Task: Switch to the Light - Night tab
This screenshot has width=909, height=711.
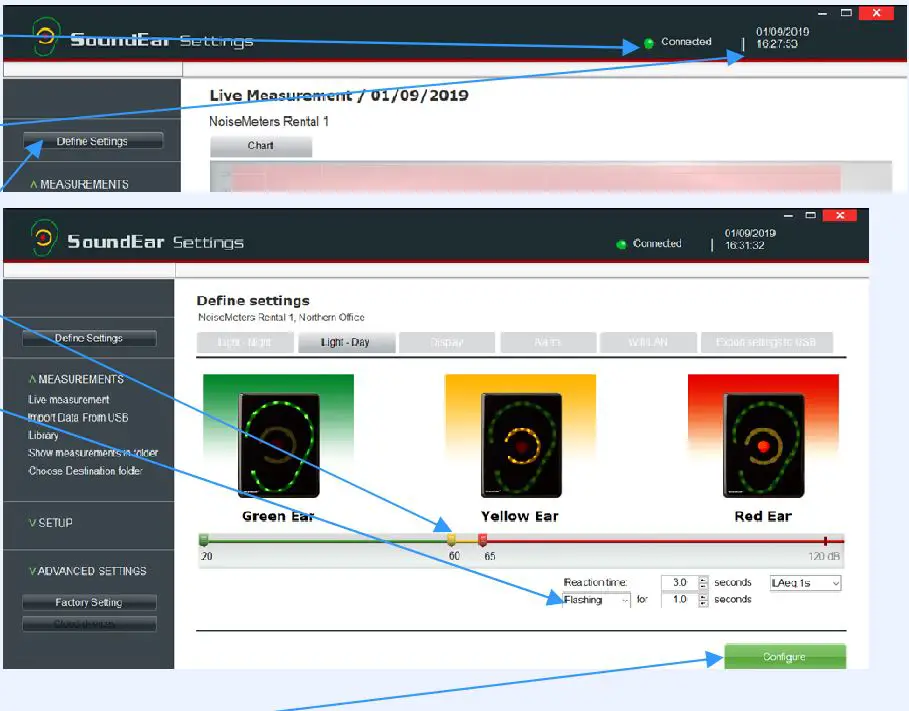Action: pyautogui.click(x=245, y=342)
